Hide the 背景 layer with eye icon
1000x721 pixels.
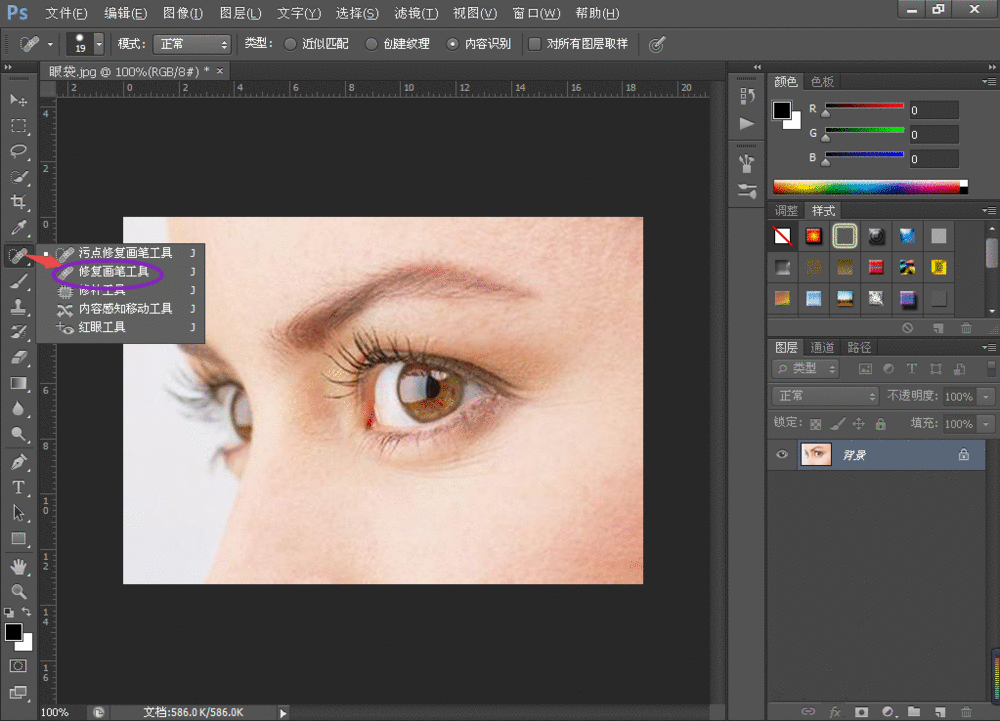pyautogui.click(x=783, y=454)
